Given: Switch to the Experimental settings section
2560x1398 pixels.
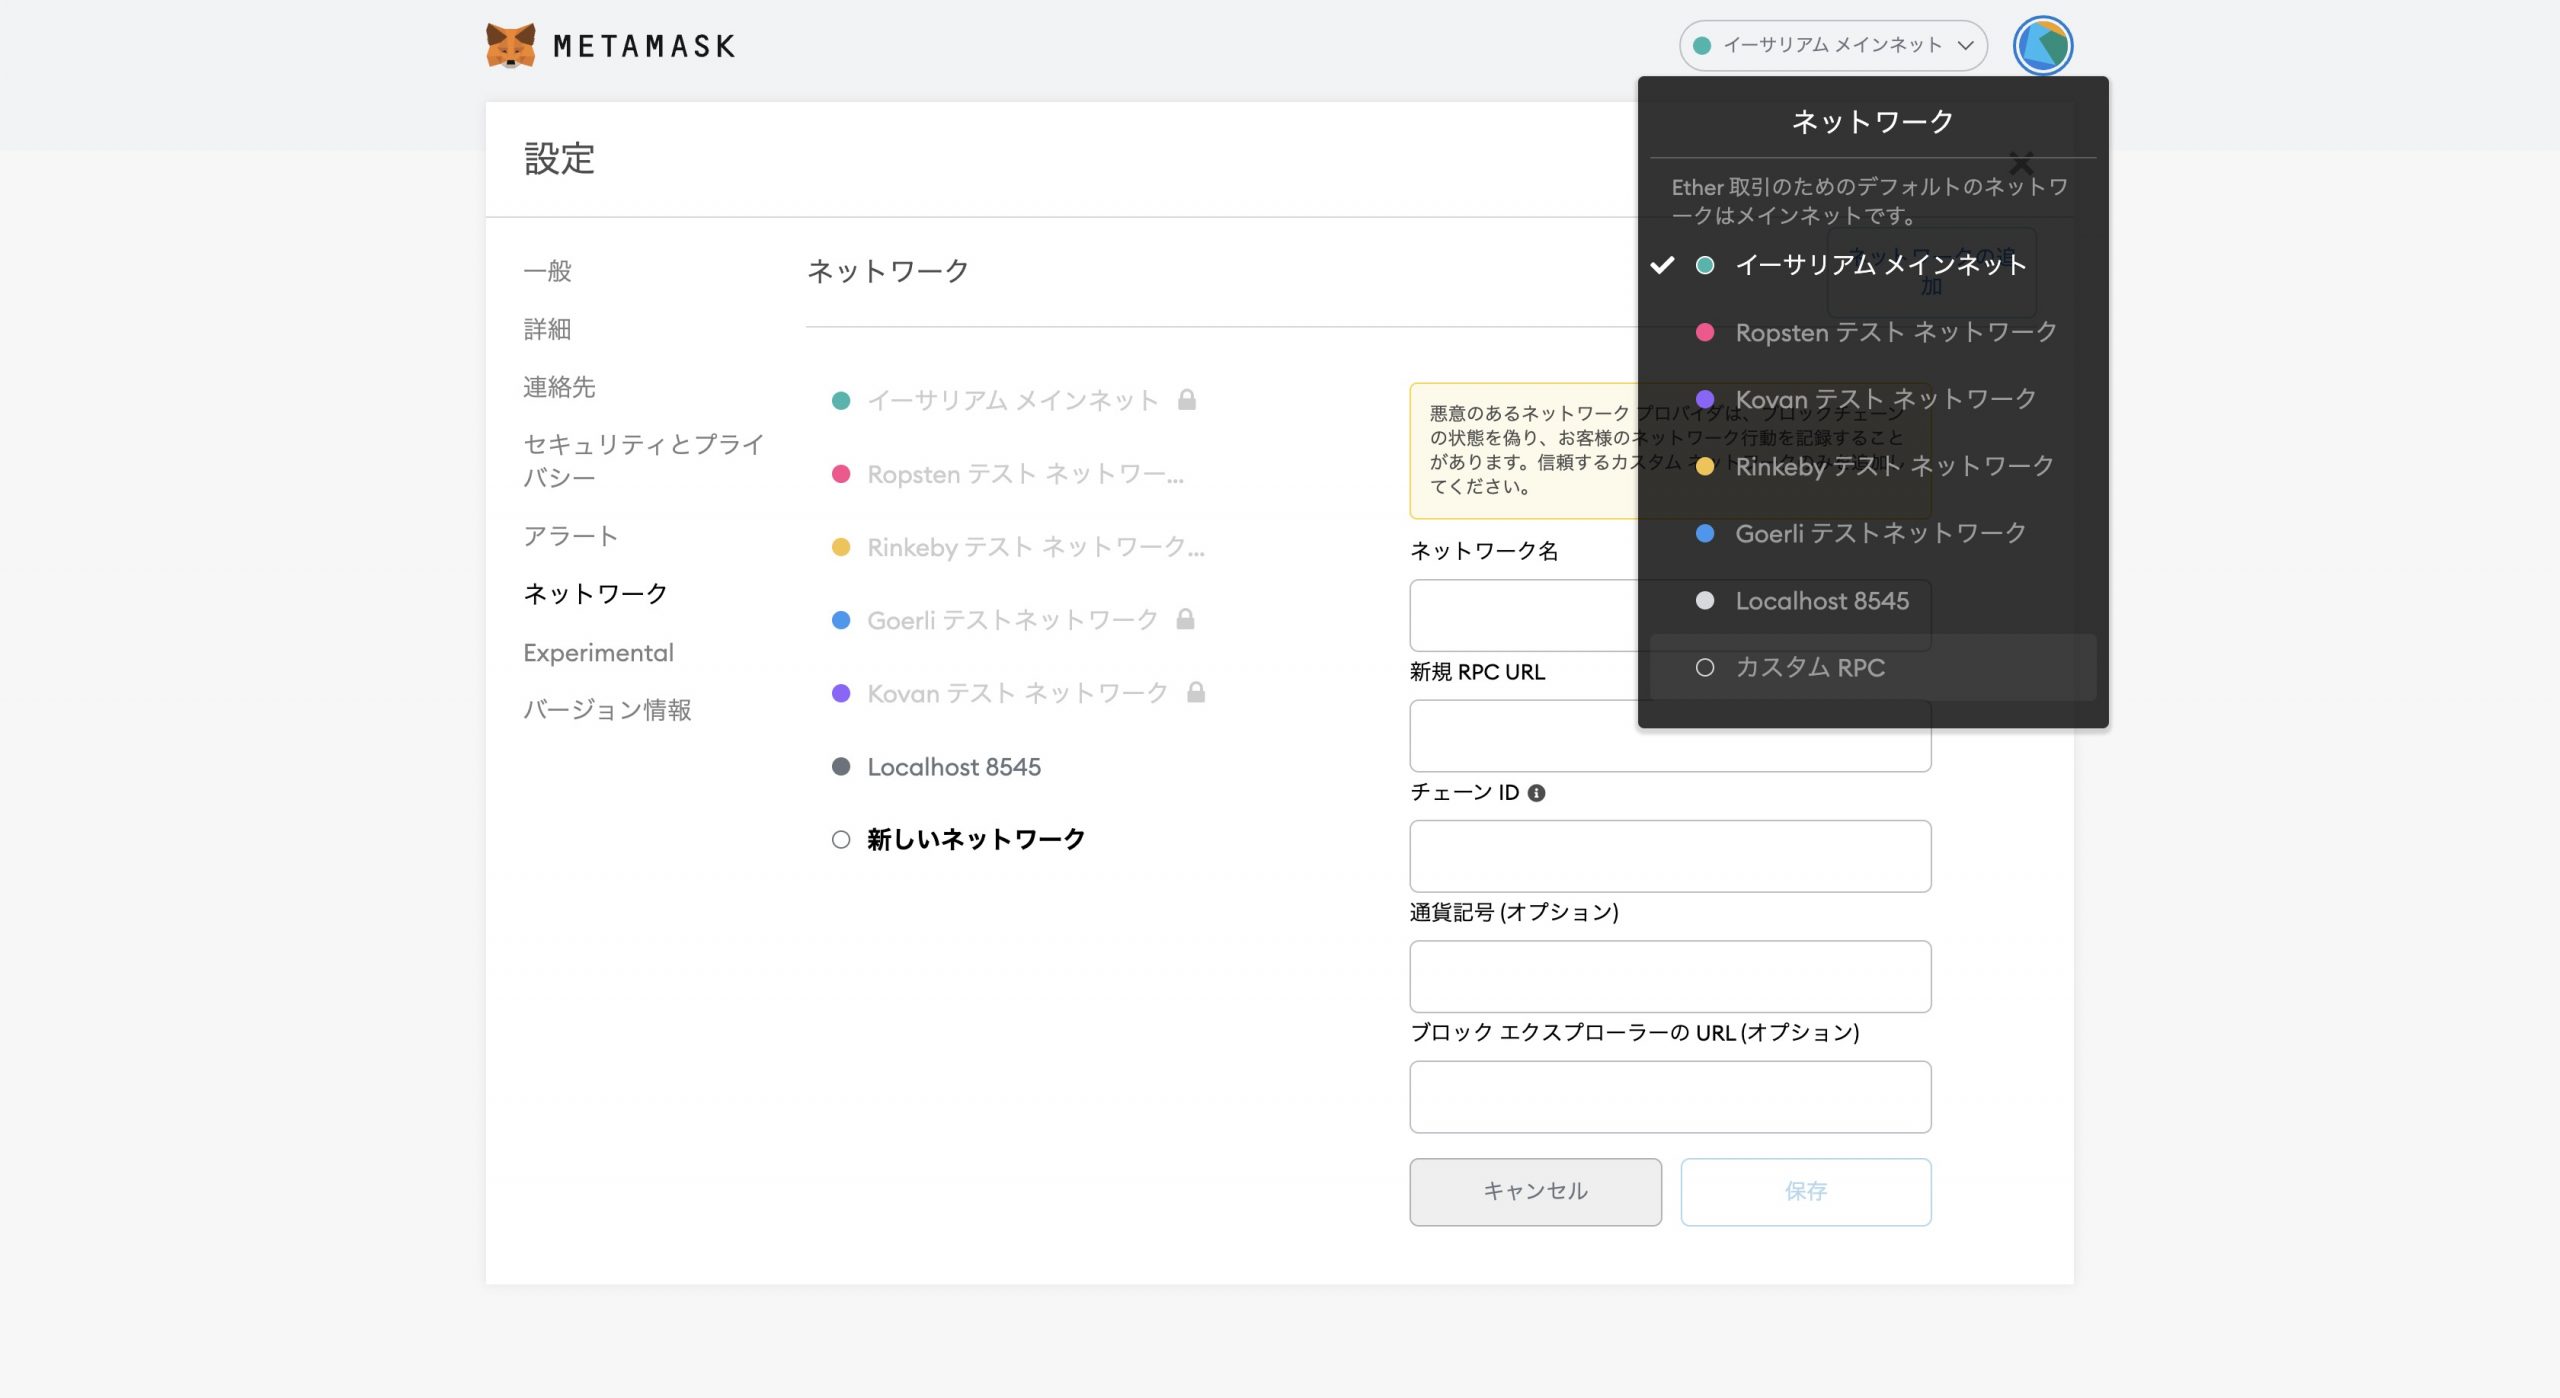Looking at the screenshot, I should point(598,652).
